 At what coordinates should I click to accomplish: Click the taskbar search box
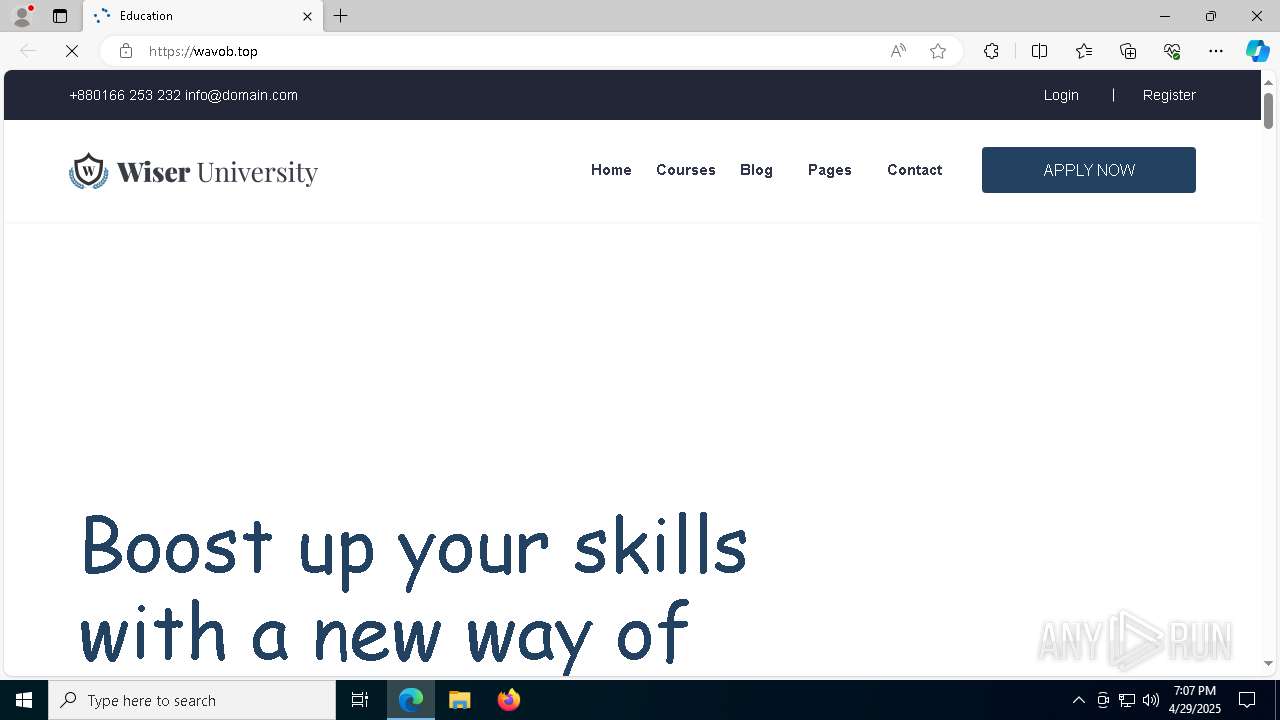tap(192, 700)
